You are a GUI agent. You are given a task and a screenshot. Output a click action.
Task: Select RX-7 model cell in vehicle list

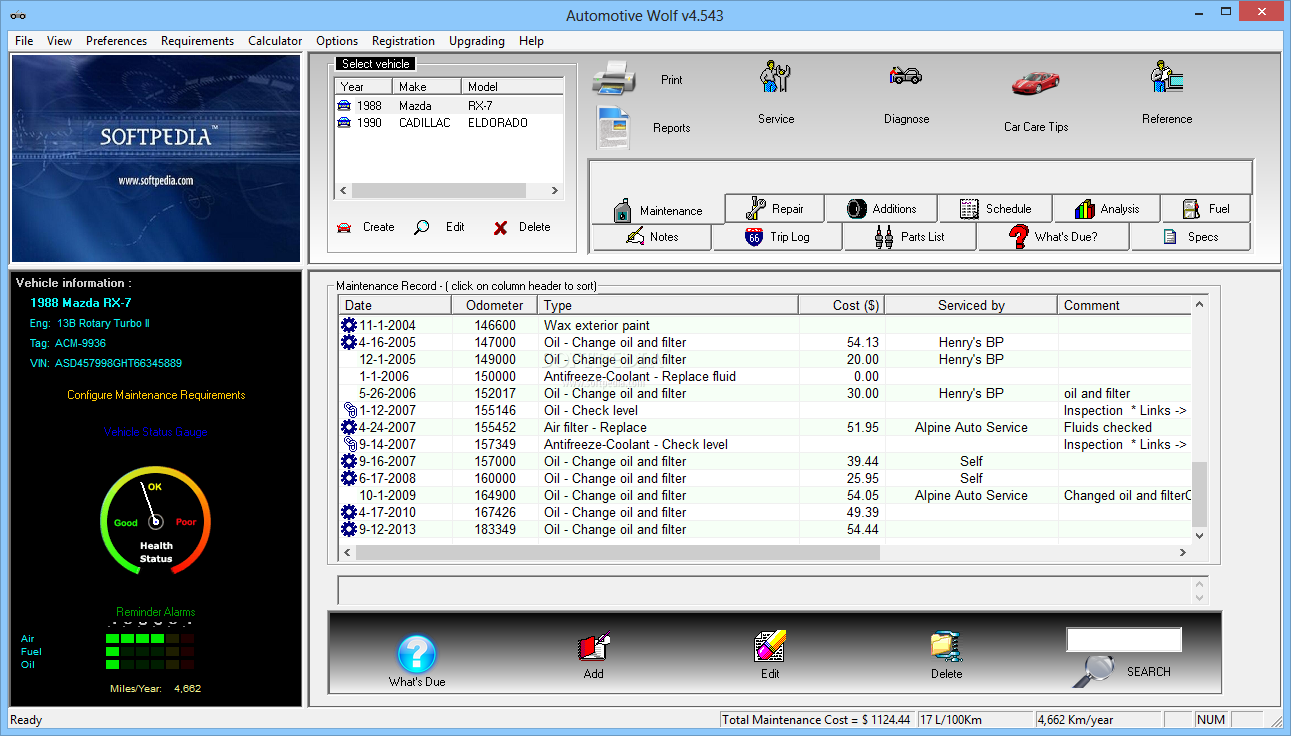(480, 105)
